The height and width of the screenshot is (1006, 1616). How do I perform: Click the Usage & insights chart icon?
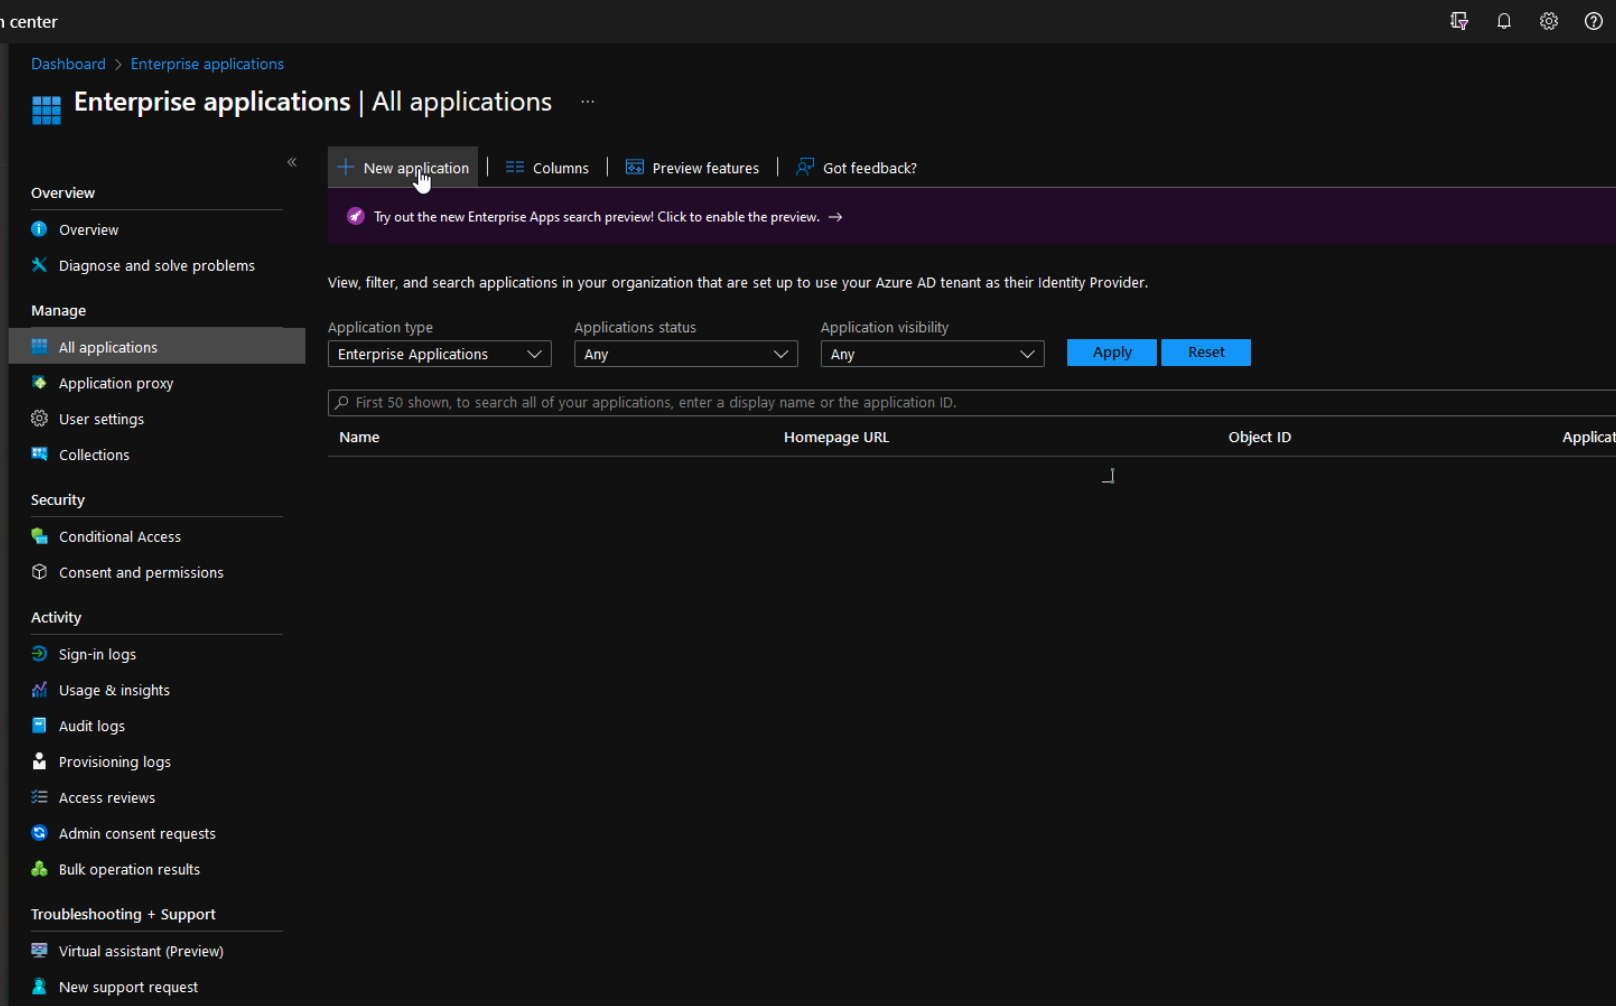click(x=39, y=690)
